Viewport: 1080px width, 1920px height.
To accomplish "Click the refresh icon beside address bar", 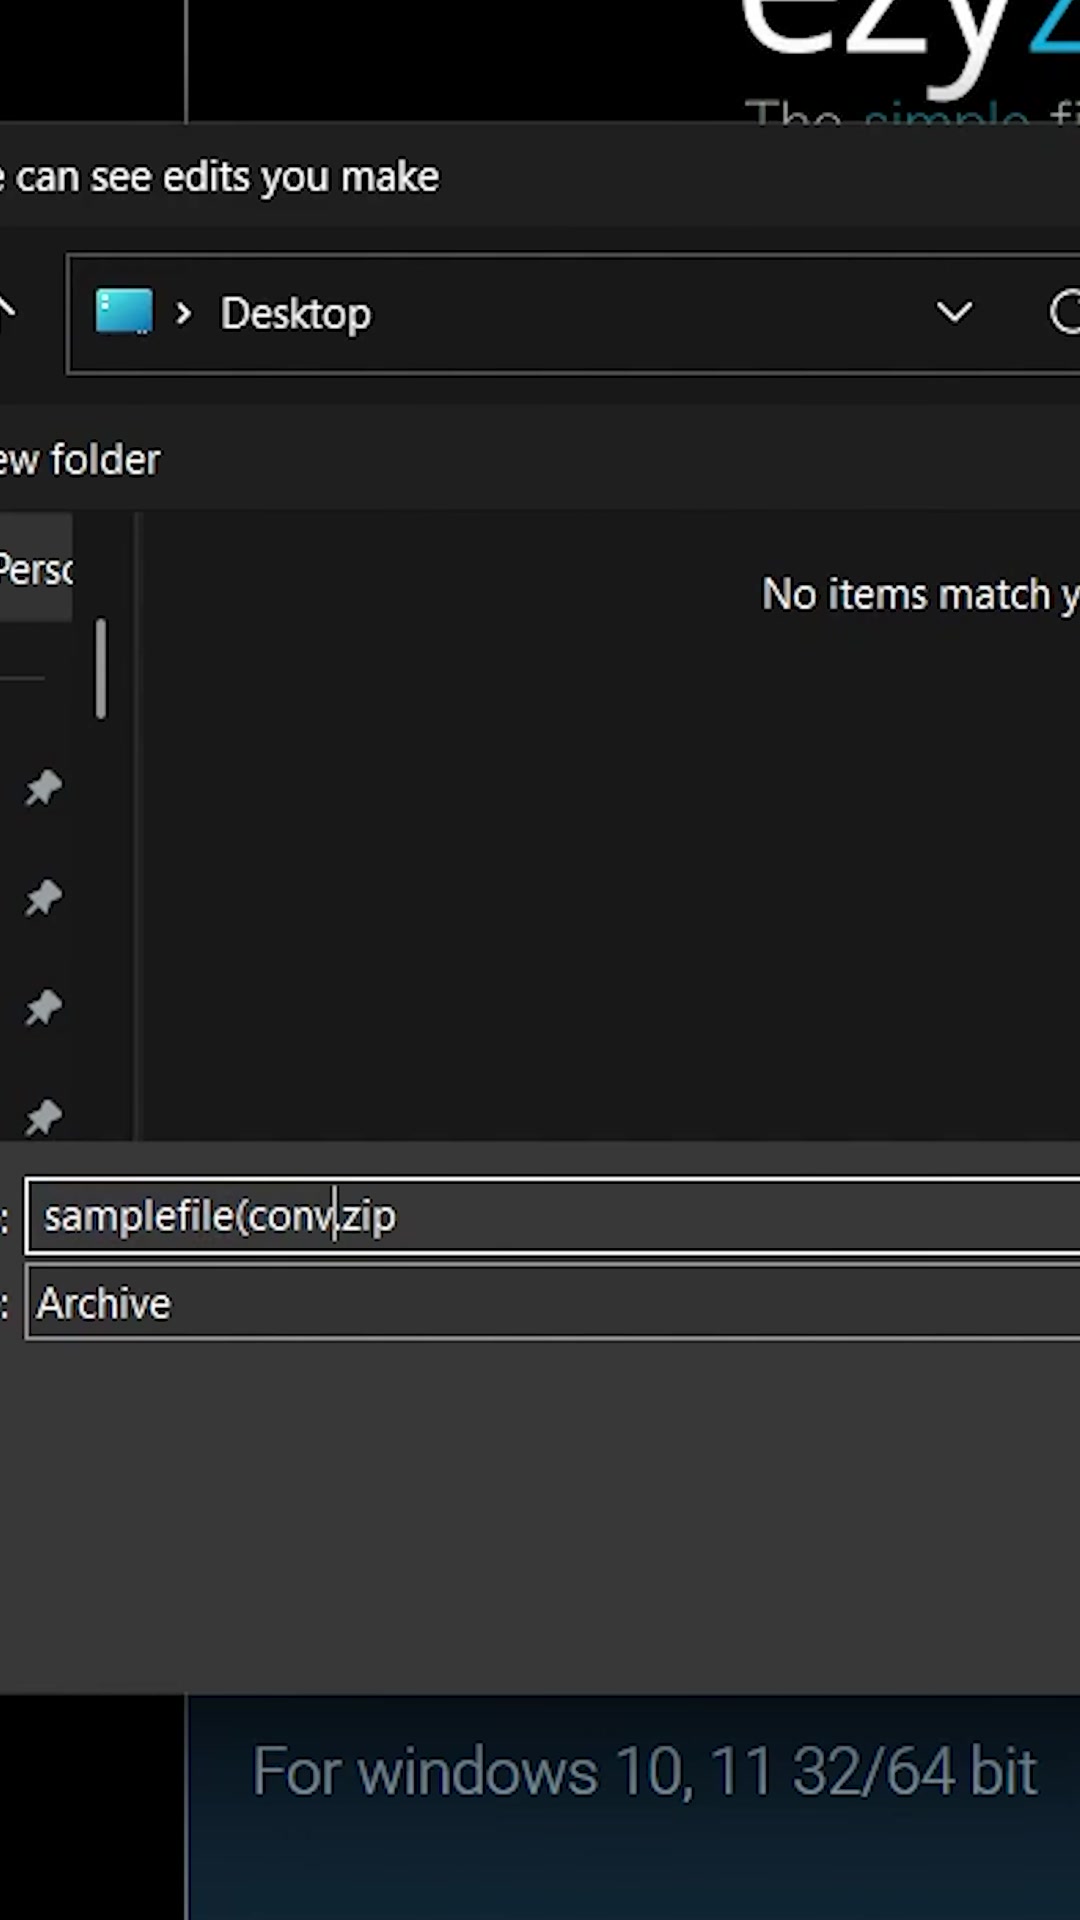I will point(1065,313).
